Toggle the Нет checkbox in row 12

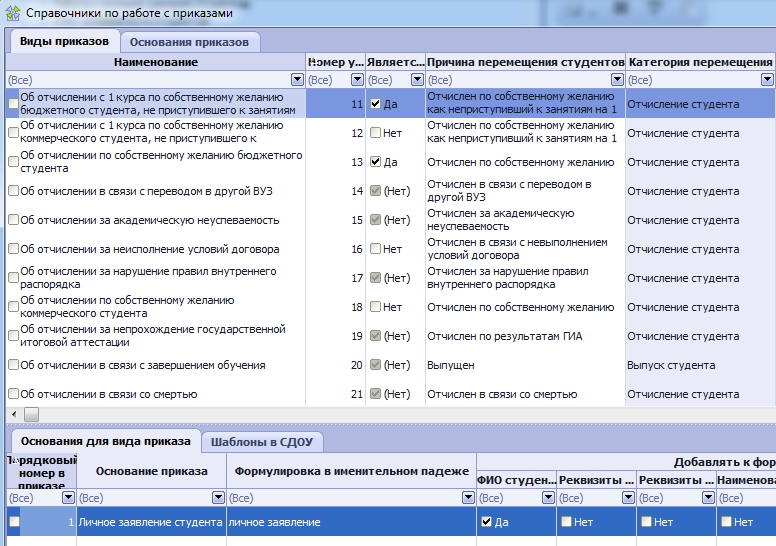point(376,132)
